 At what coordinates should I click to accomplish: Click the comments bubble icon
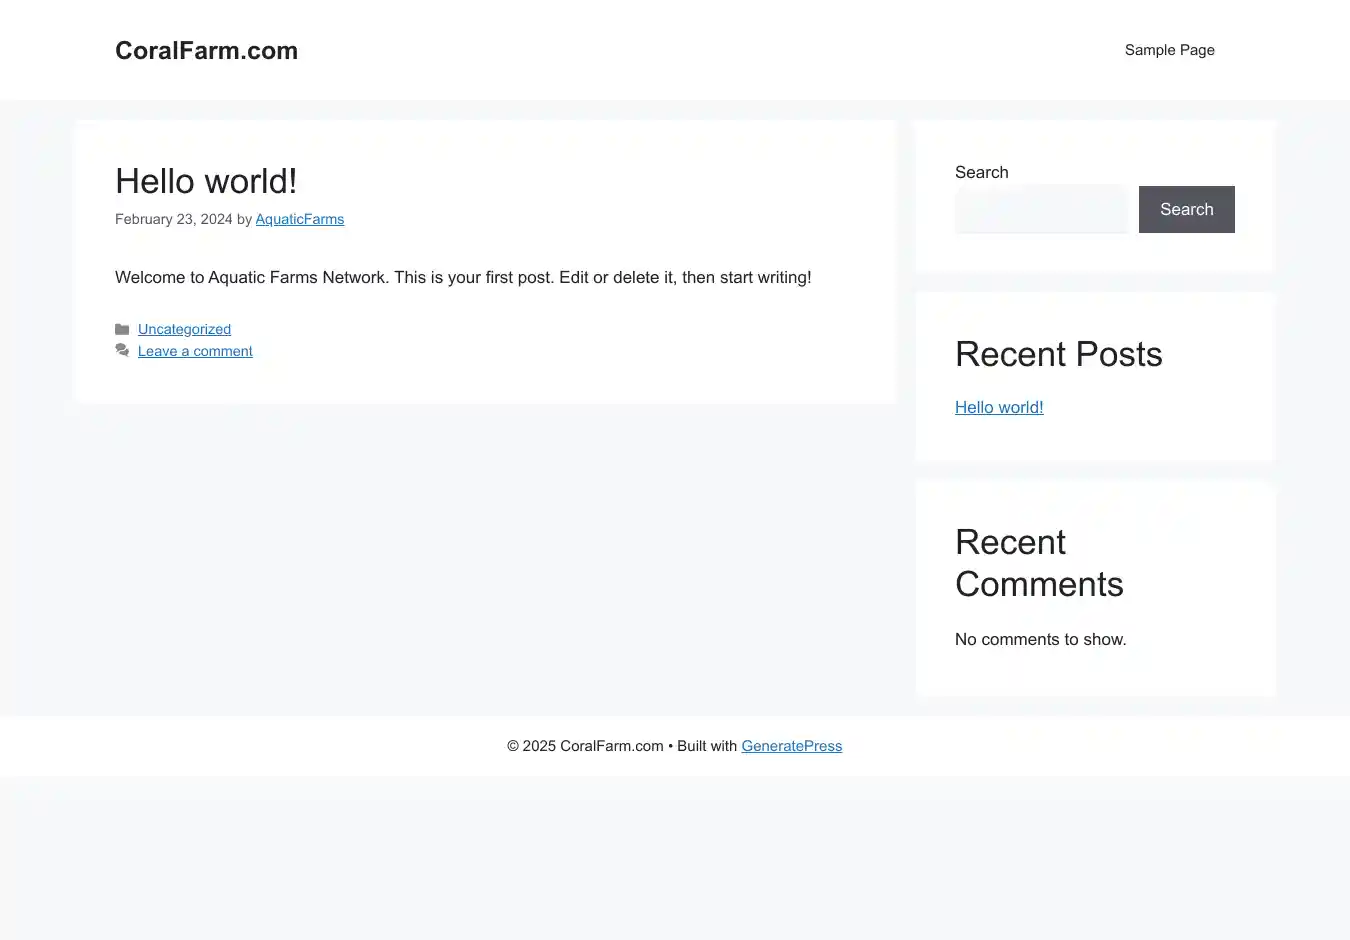[122, 351]
